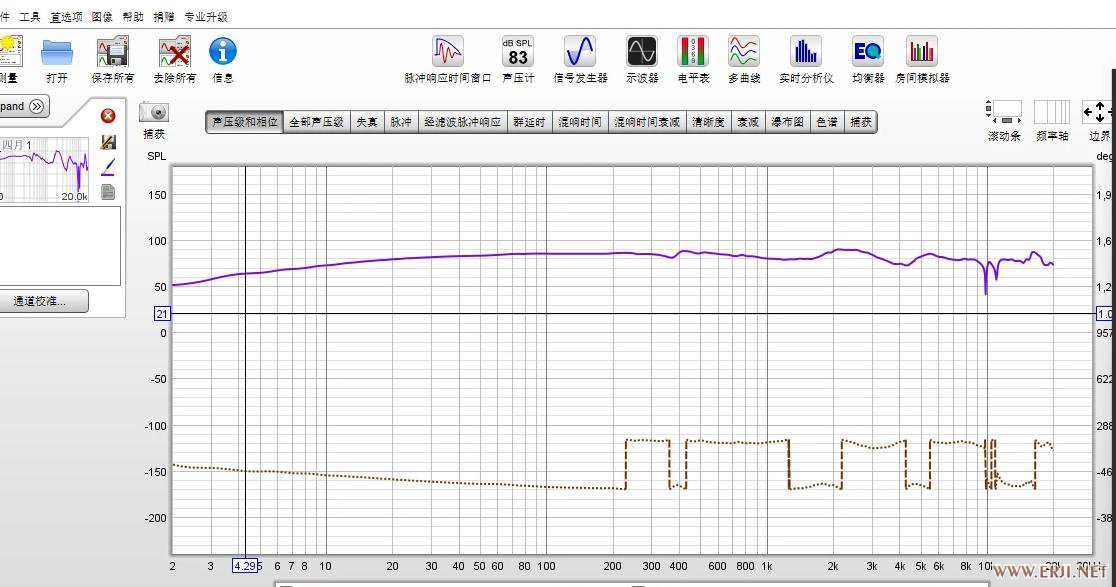Select the 四月 1 measurement thumbnail
1116x587 pixels.
(x=44, y=168)
